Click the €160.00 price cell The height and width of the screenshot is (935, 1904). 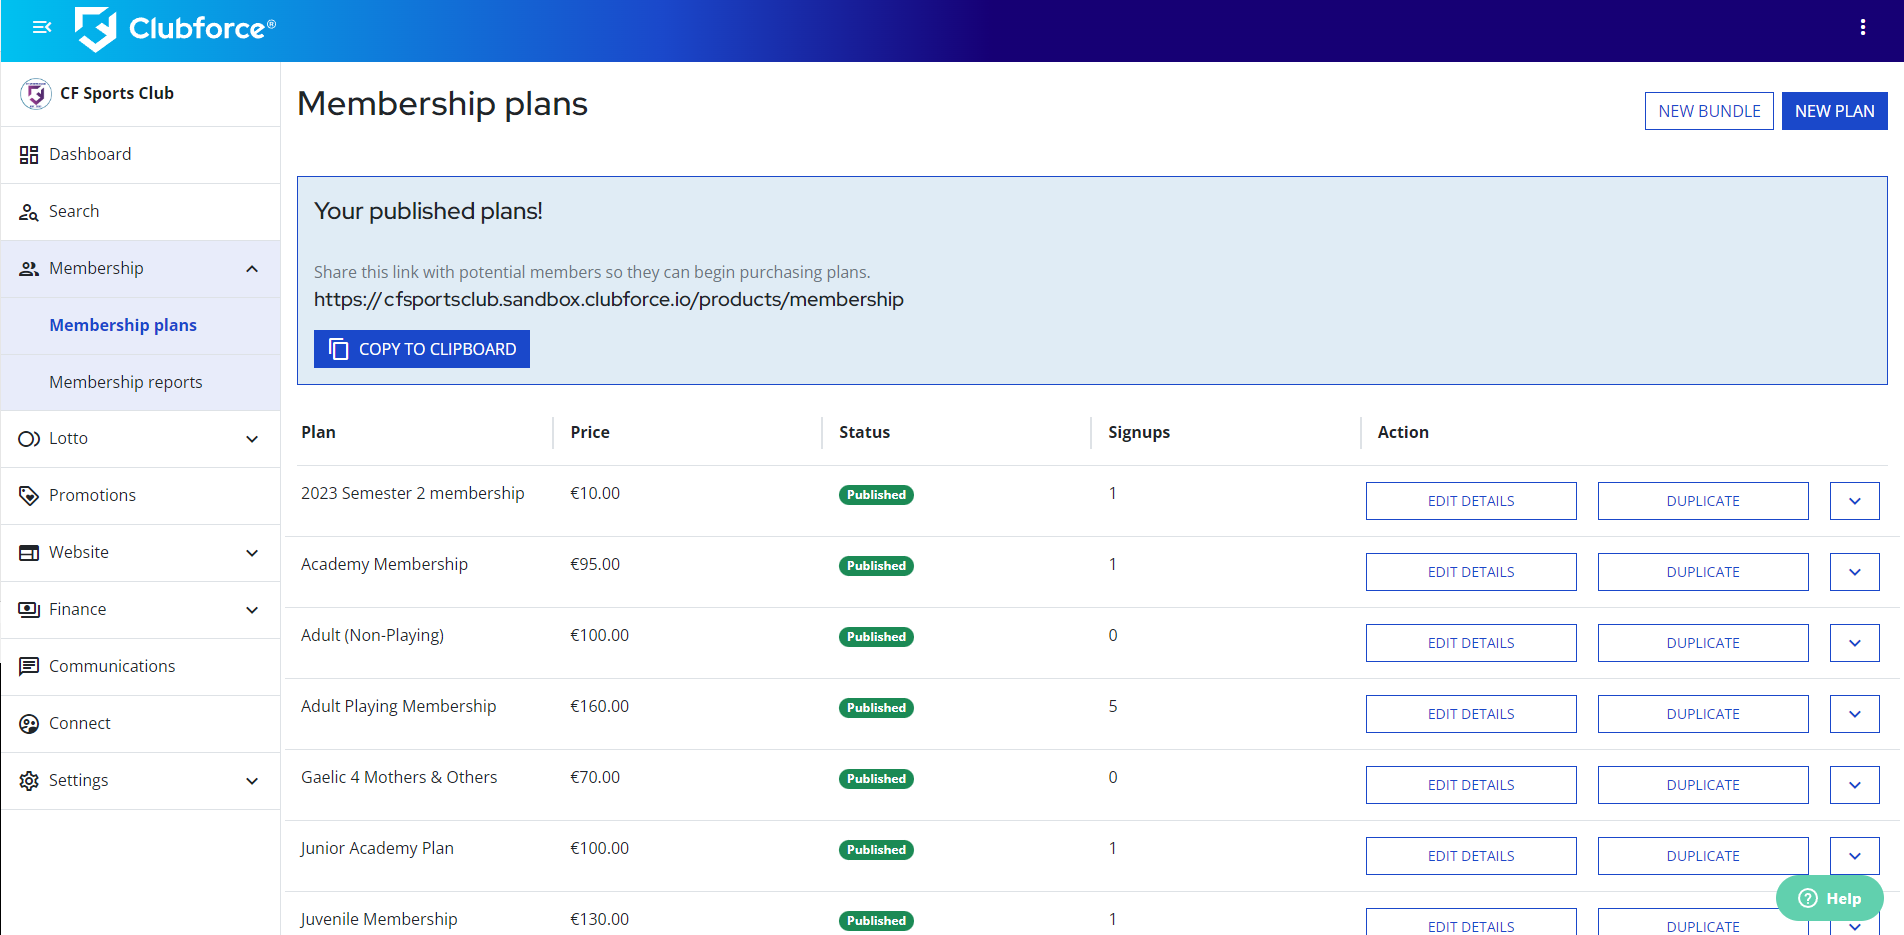coord(599,707)
